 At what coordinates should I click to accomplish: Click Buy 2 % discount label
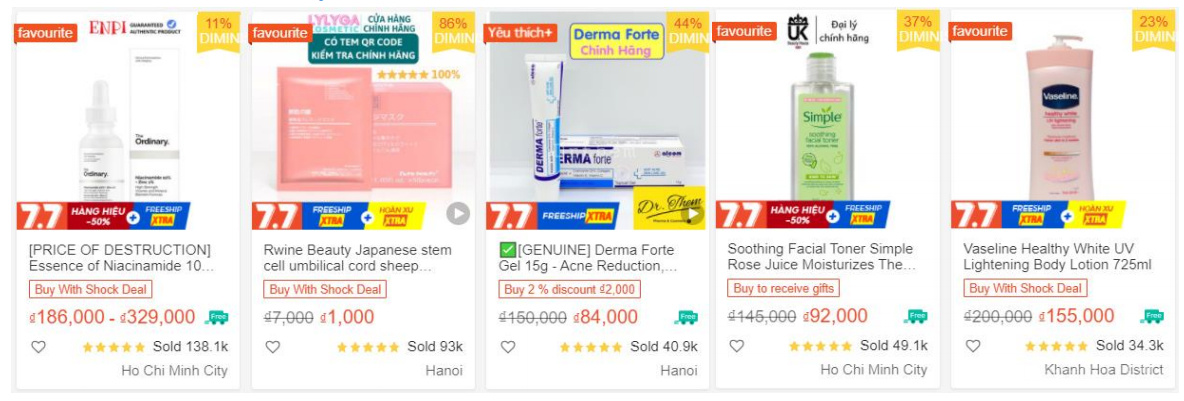click(569, 289)
